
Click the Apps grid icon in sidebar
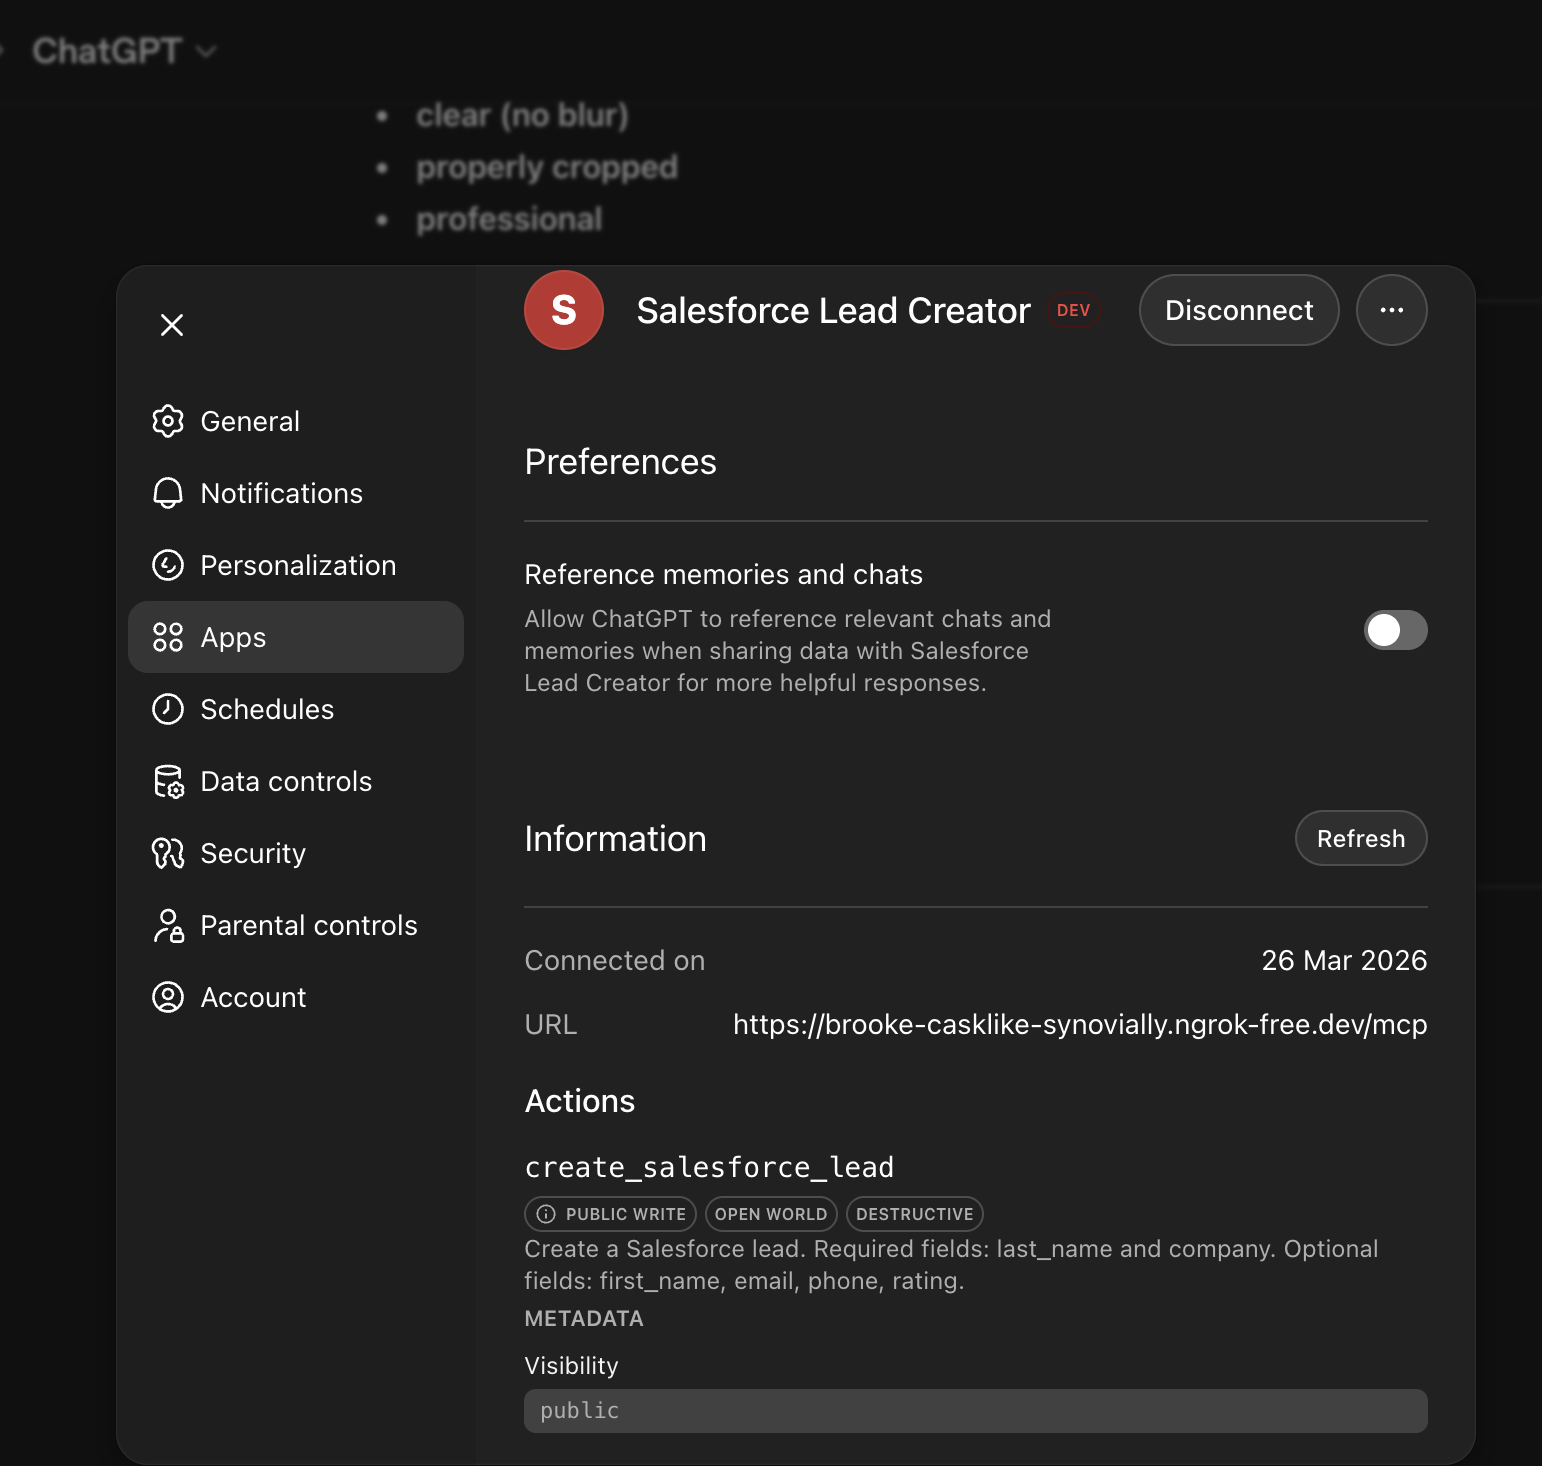coord(169,637)
